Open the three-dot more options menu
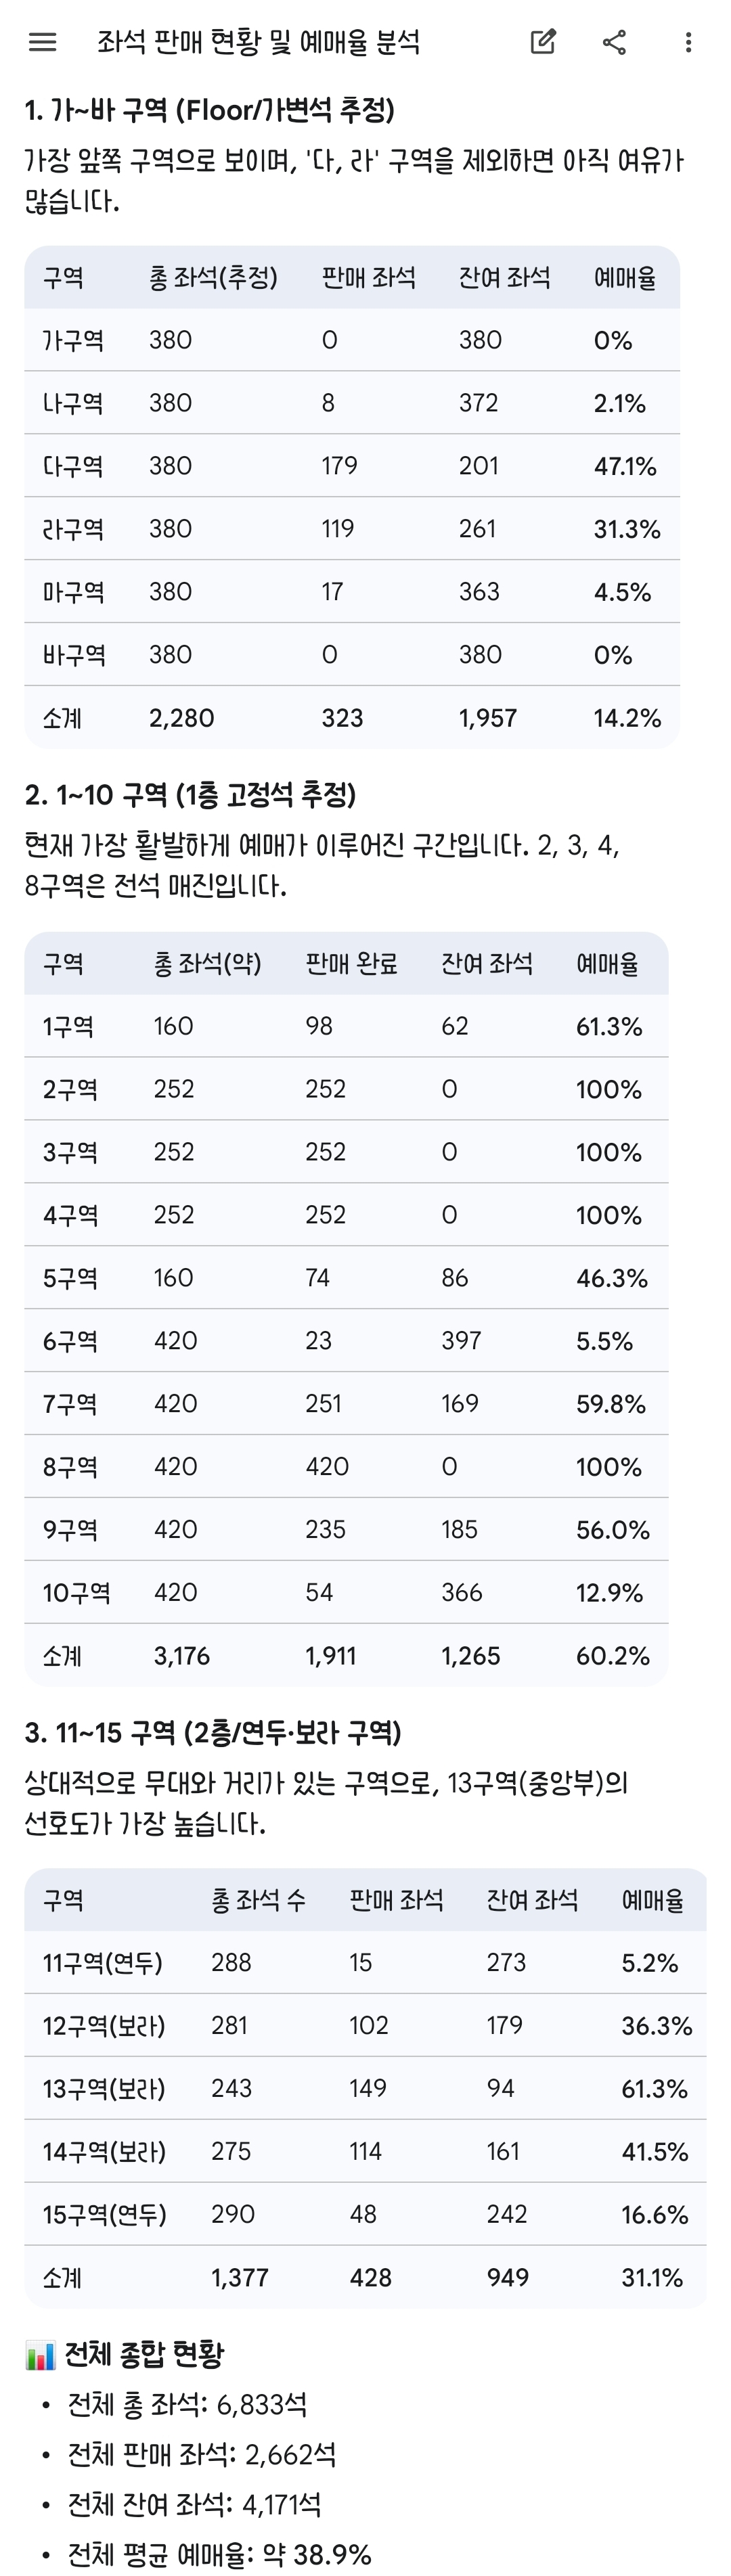Screen dimensions: 731x2576 coord(688,42)
